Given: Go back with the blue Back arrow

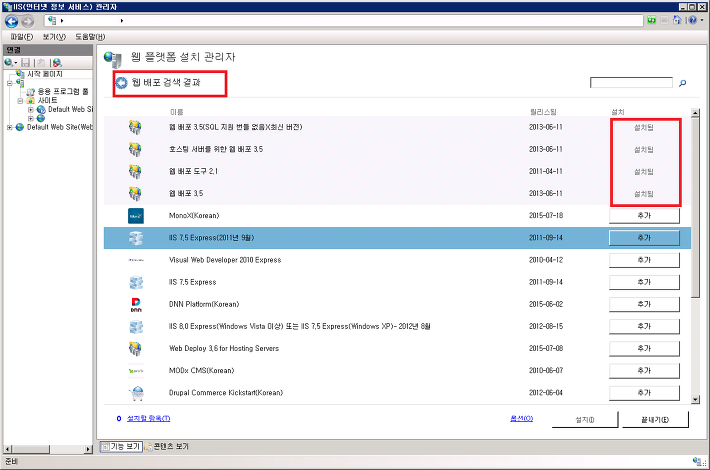Looking at the screenshot, I should point(12,21).
